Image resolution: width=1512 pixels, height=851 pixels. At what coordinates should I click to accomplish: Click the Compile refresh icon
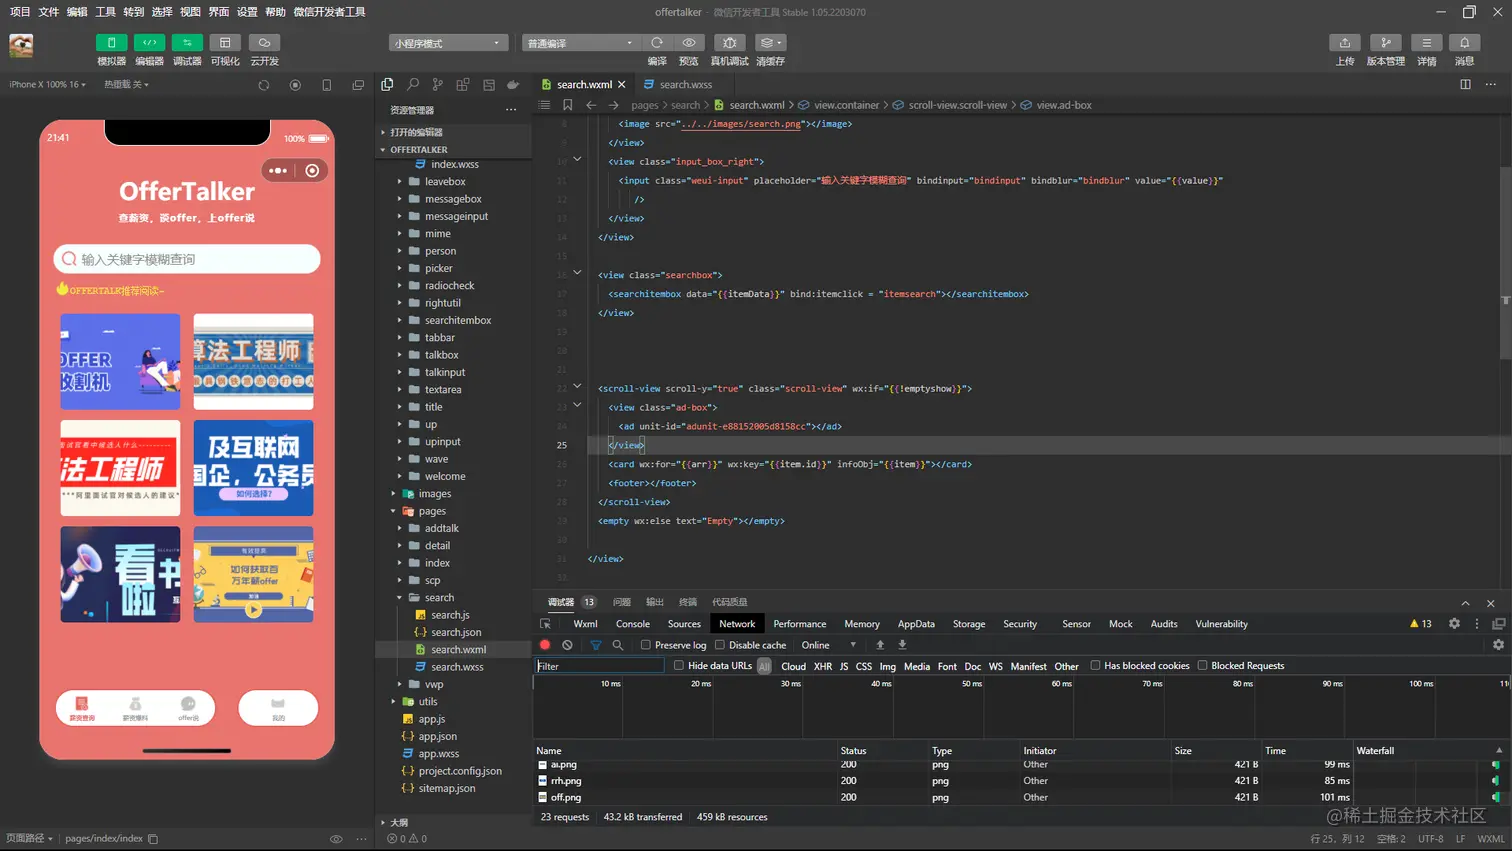point(657,43)
